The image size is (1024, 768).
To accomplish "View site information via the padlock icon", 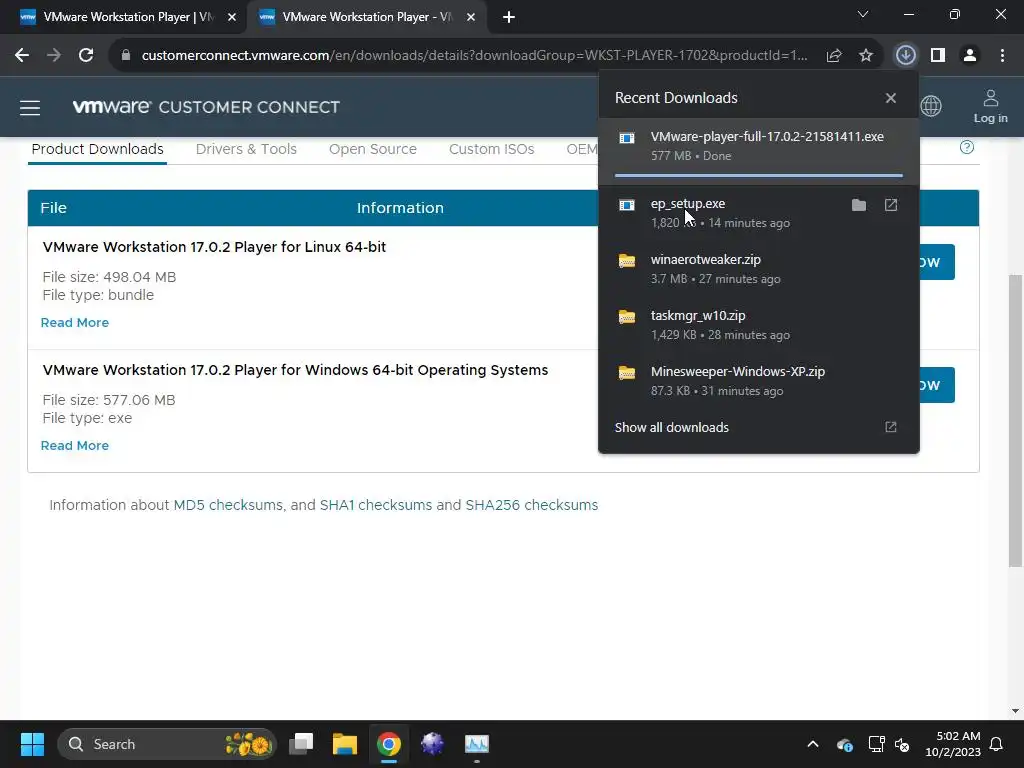I will coord(126,55).
